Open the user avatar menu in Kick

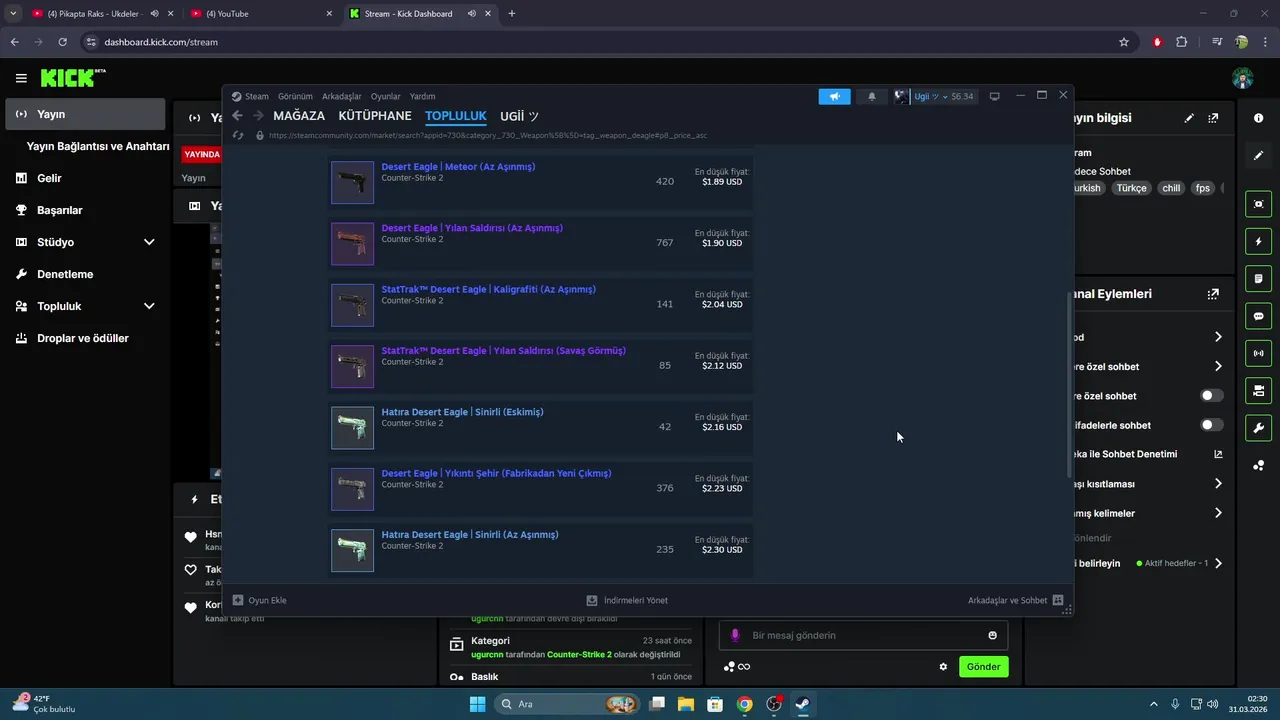[x=1242, y=78]
